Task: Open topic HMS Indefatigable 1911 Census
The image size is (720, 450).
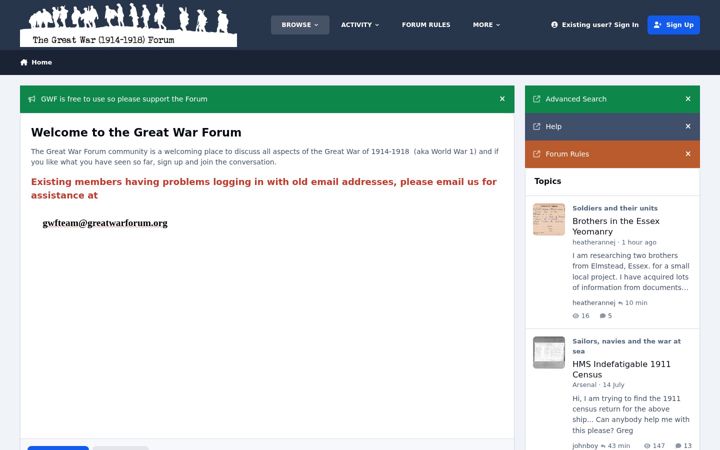Action: [x=621, y=369]
